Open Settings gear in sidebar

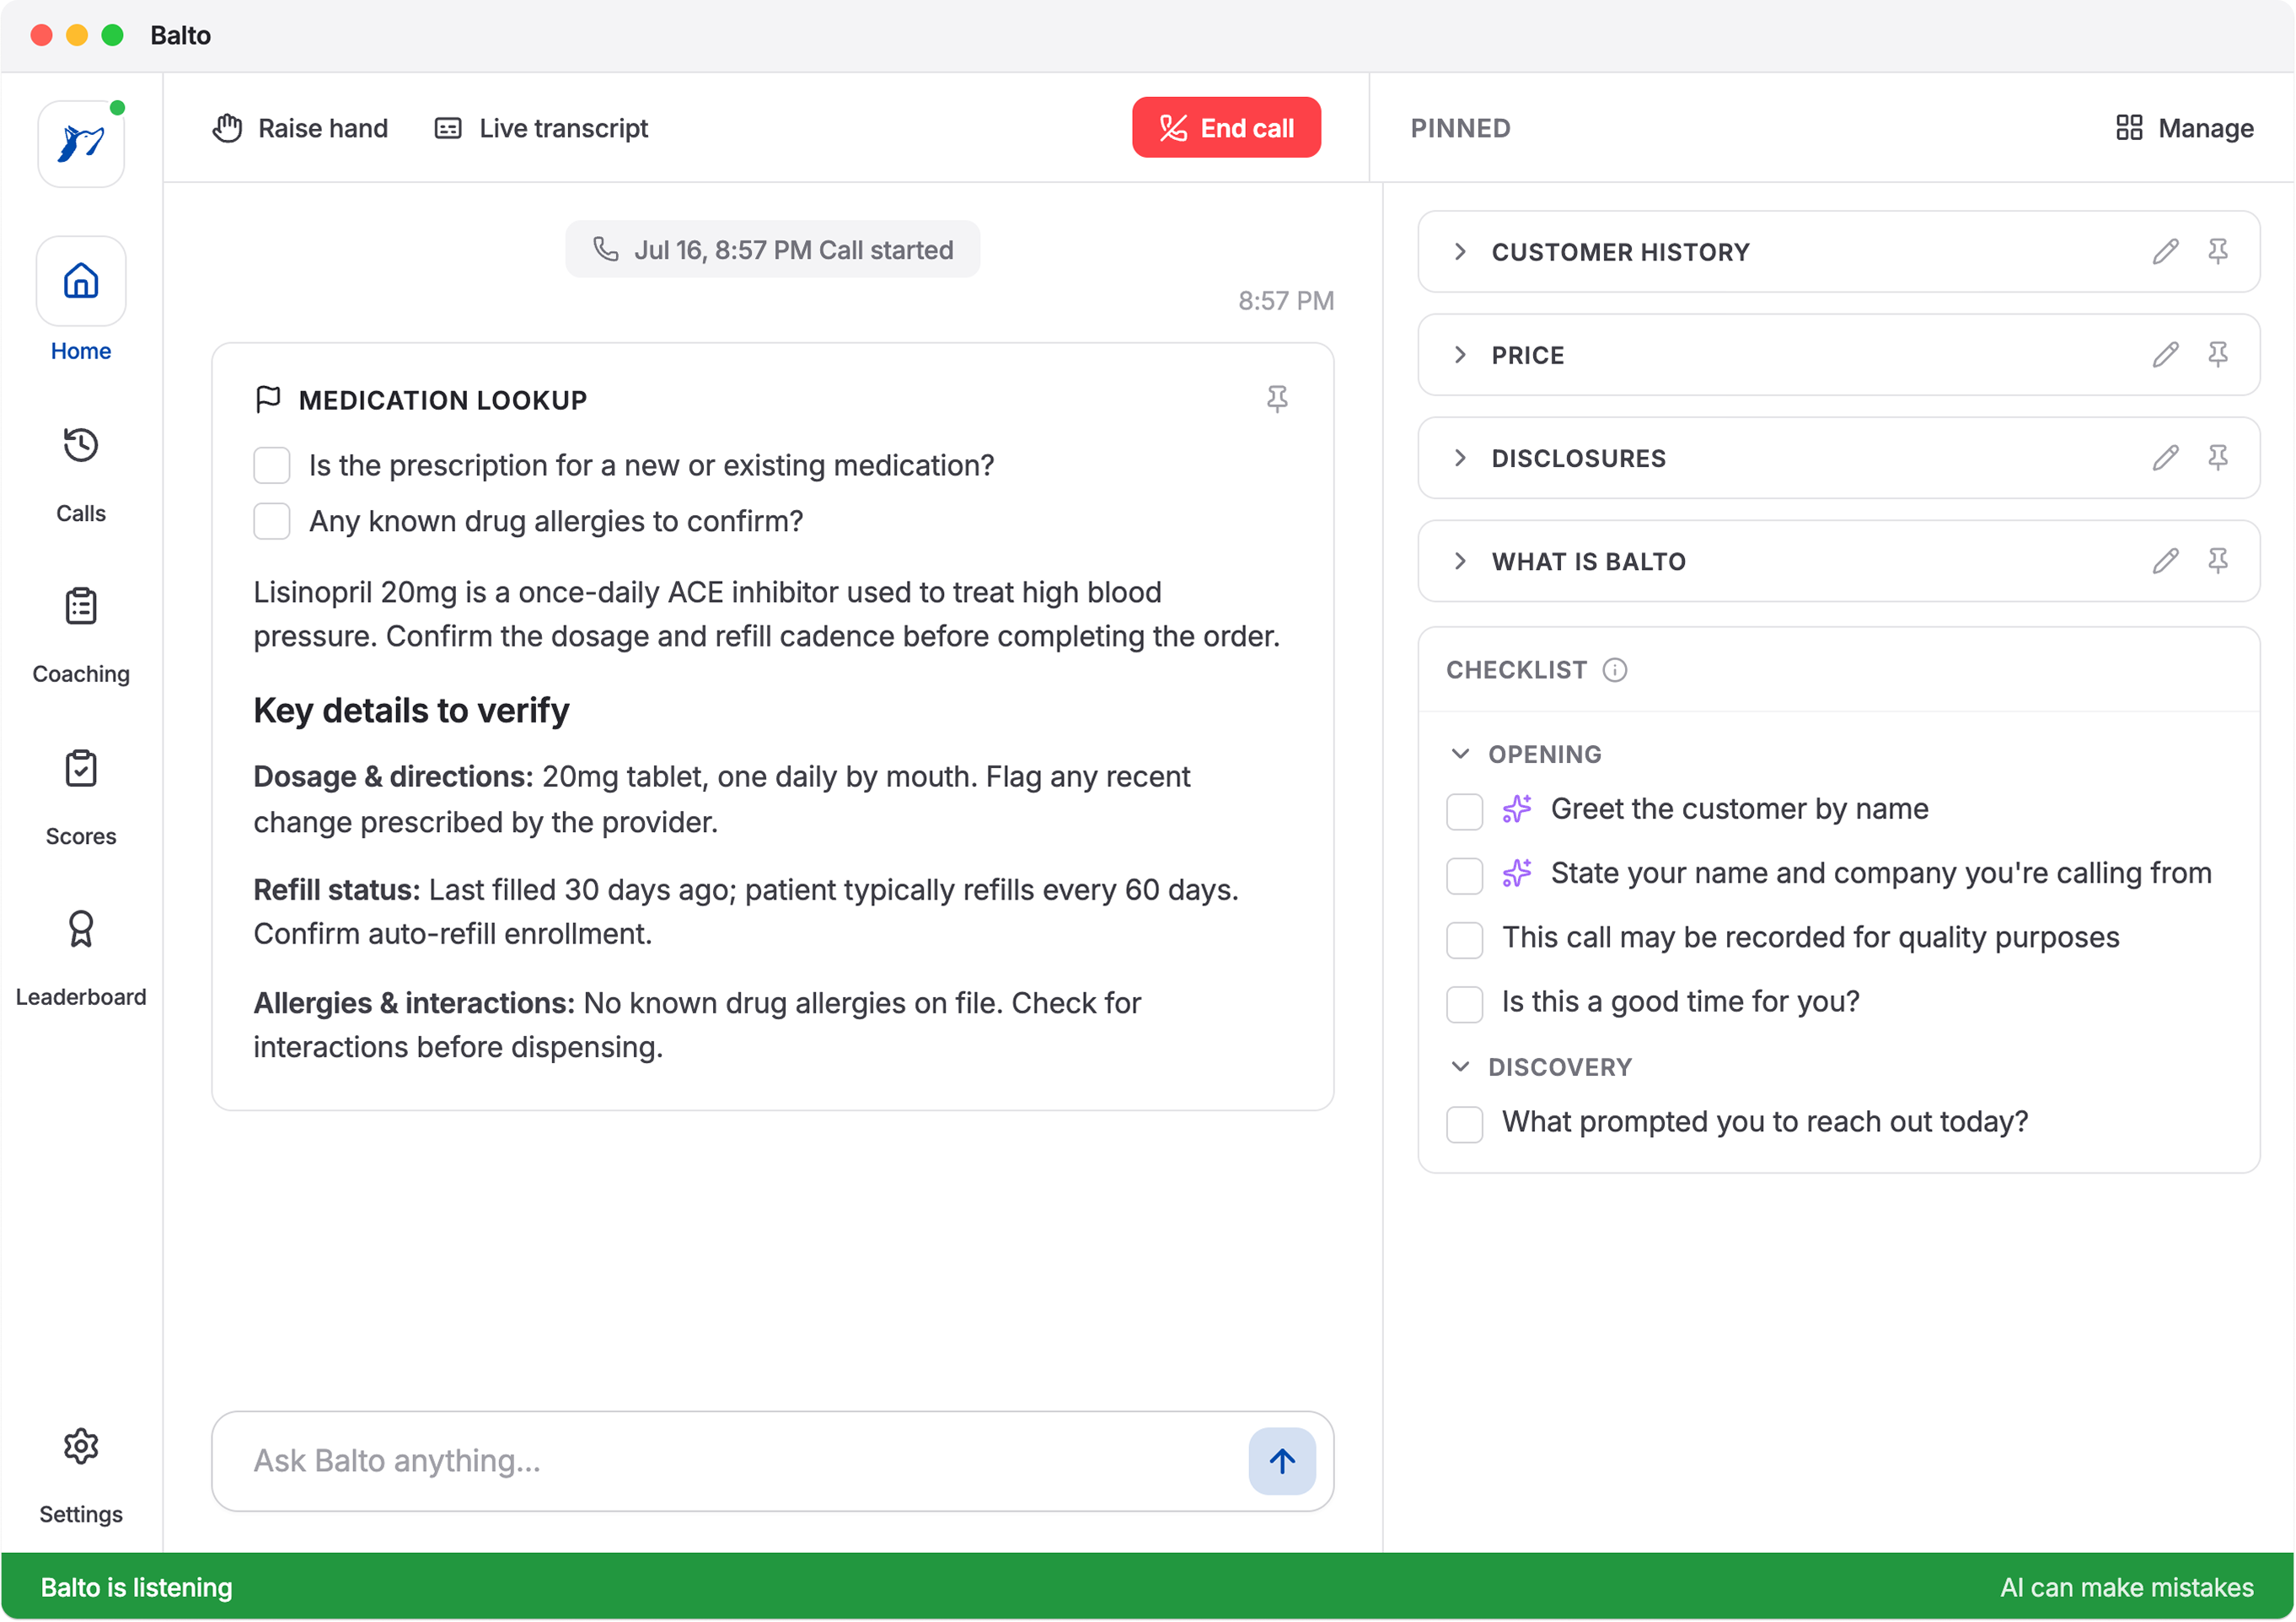pos(81,1446)
